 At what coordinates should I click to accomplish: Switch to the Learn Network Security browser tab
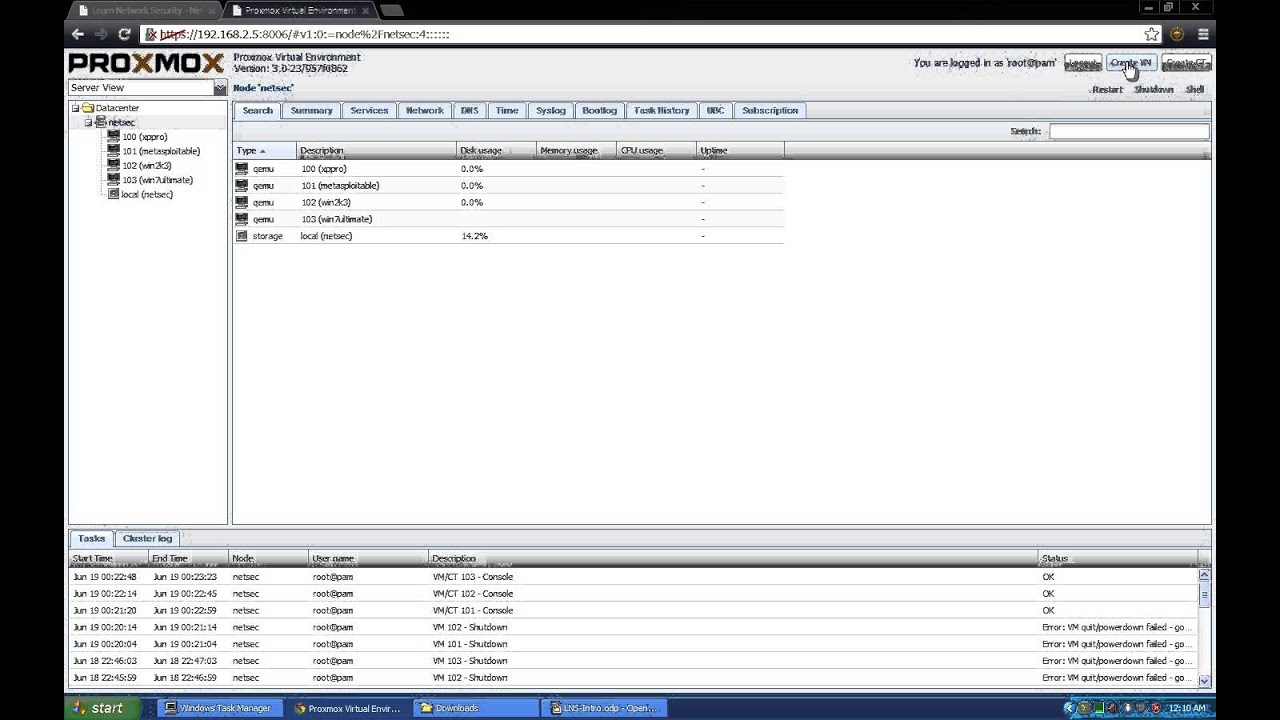[x=147, y=10]
